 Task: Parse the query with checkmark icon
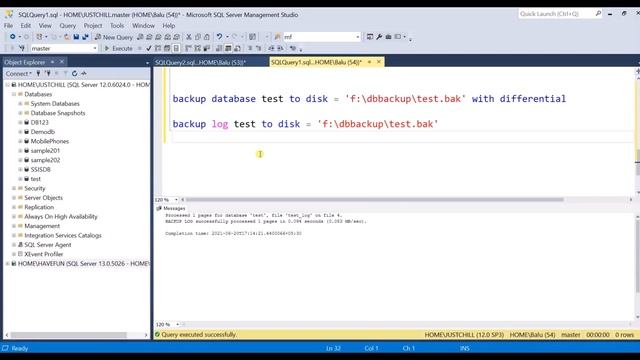(149, 48)
